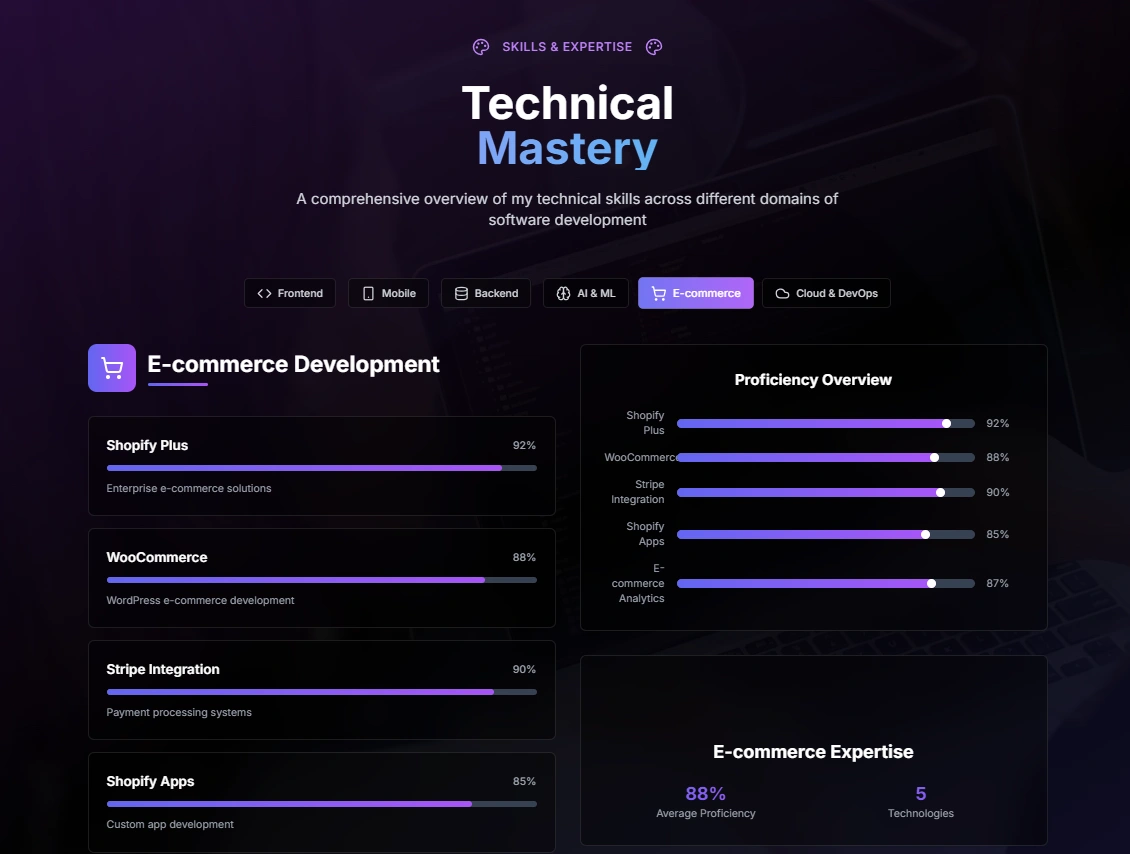Click the database icon on Backend tab

click(461, 293)
